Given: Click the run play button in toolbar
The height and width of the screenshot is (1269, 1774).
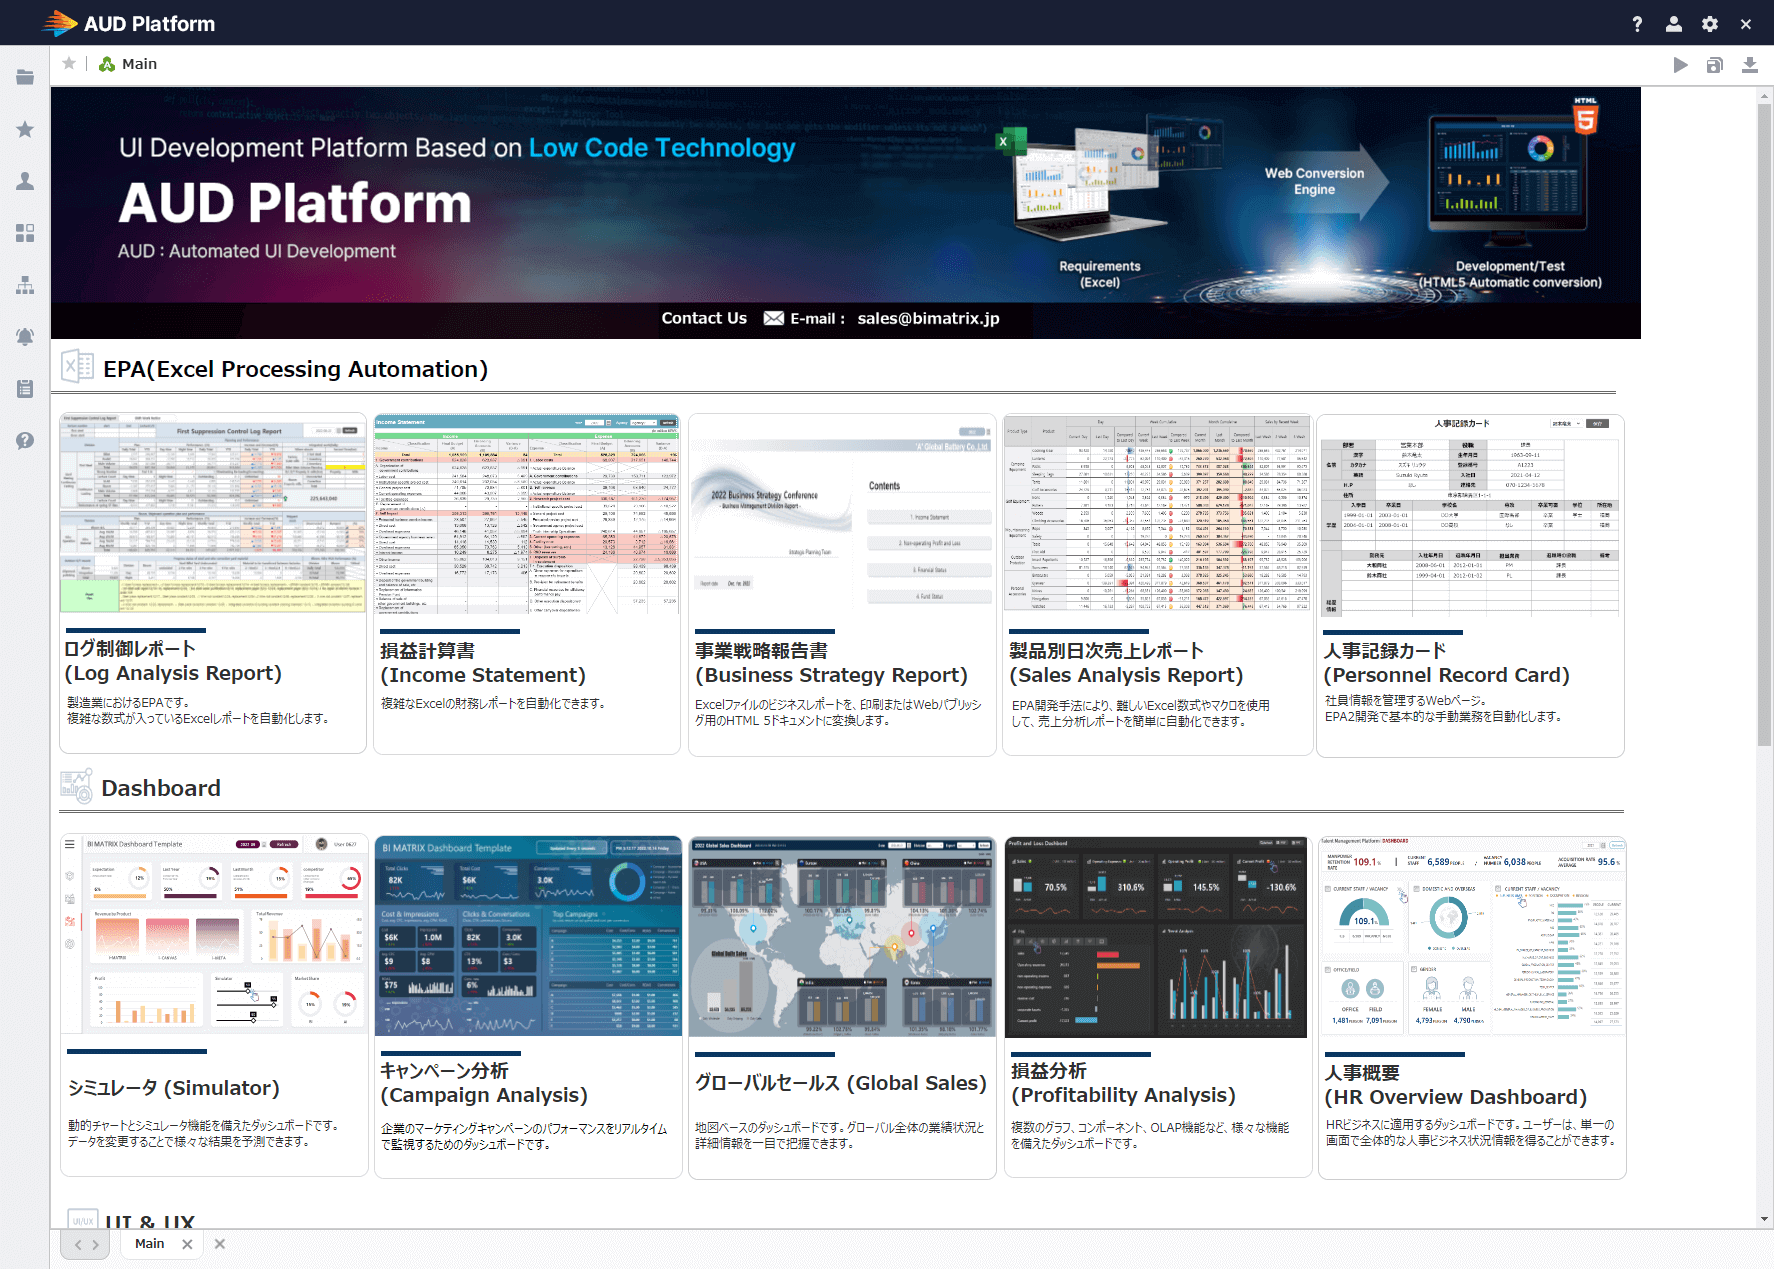Looking at the screenshot, I should click(1680, 65).
